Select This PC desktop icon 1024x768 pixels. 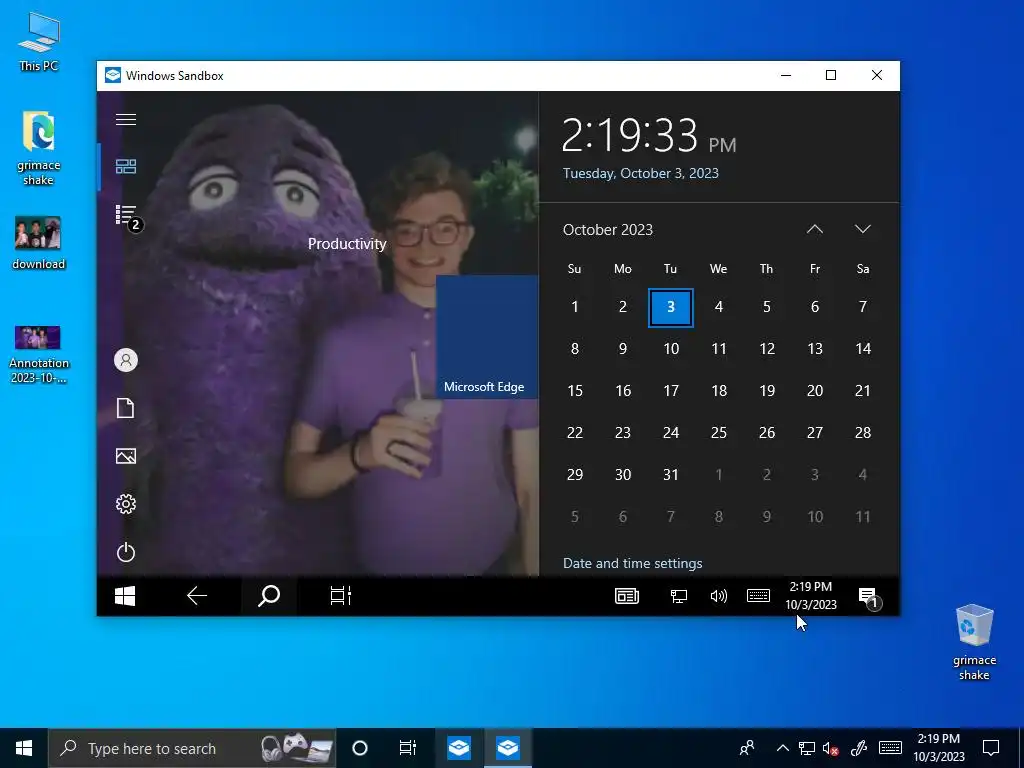coord(39,41)
